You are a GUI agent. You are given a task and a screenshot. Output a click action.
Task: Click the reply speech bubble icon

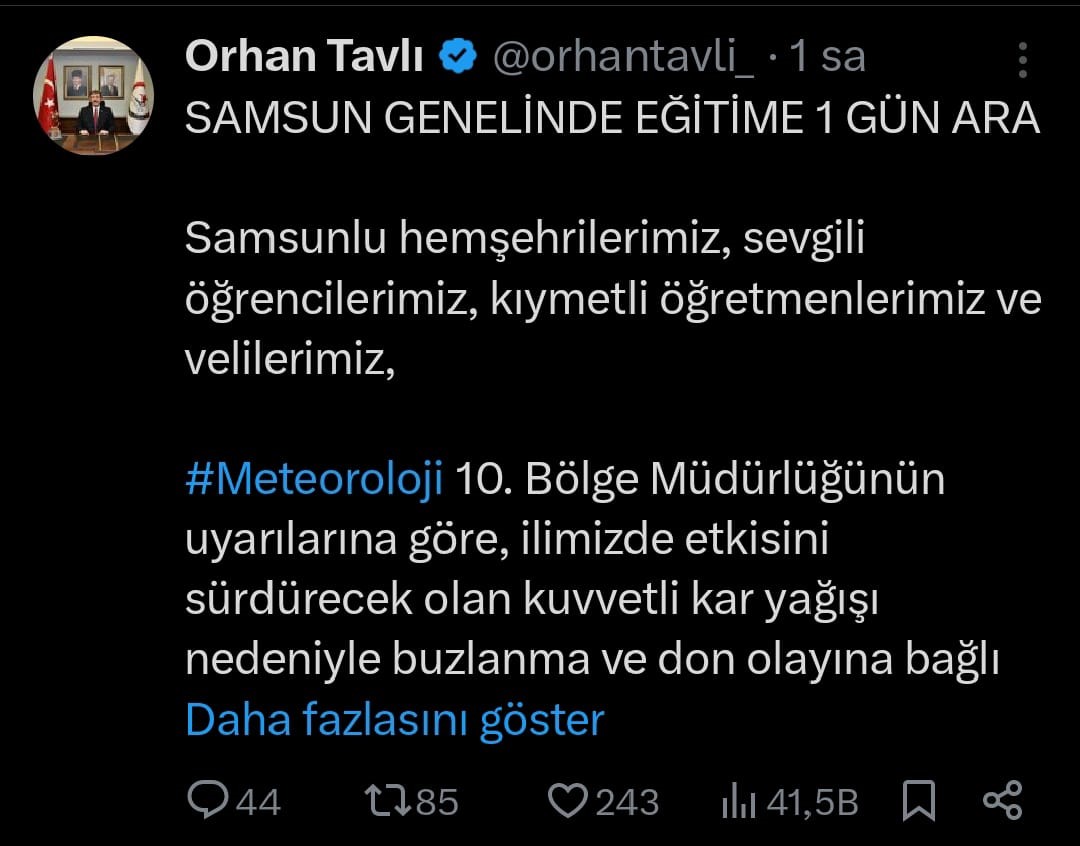point(207,800)
